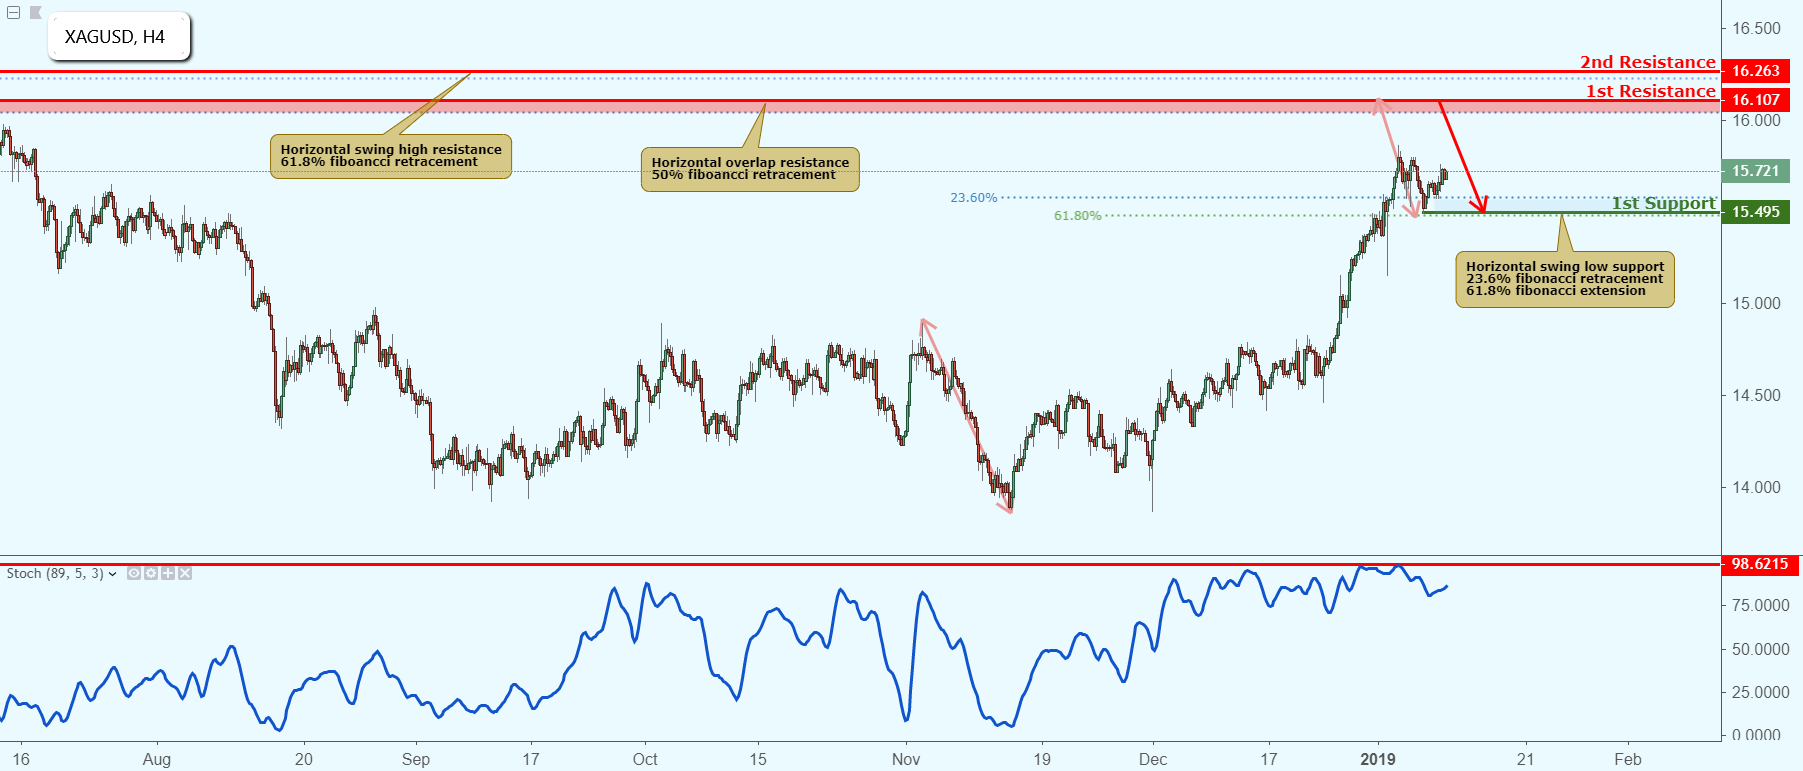Click the Sep label on the time axis
The height and width of the screenshot is (771, 1803).
pos(416,759)
